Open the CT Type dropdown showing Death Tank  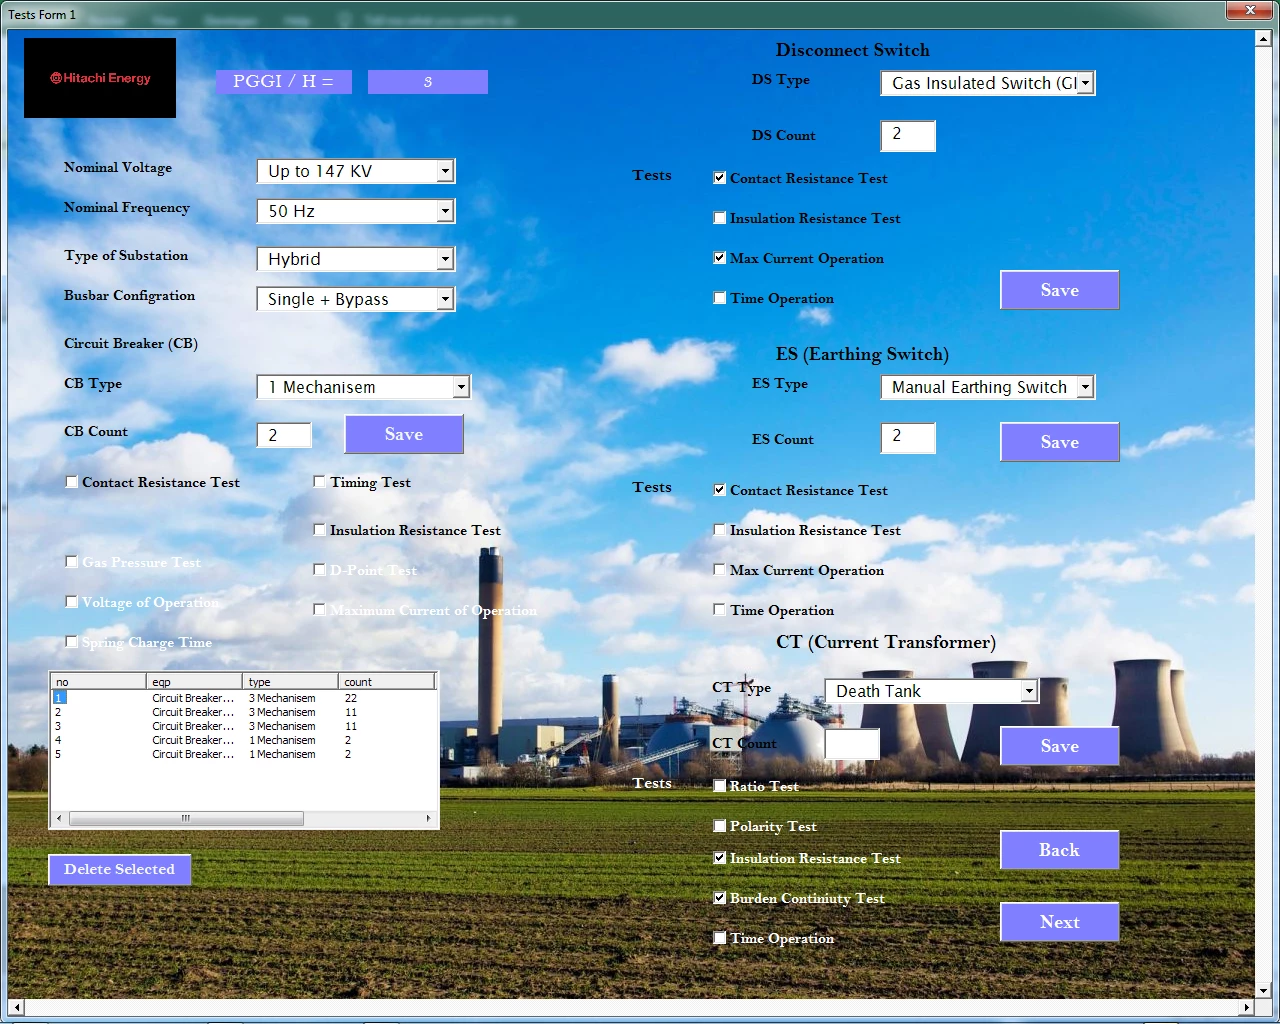[x=1028, y=691]
